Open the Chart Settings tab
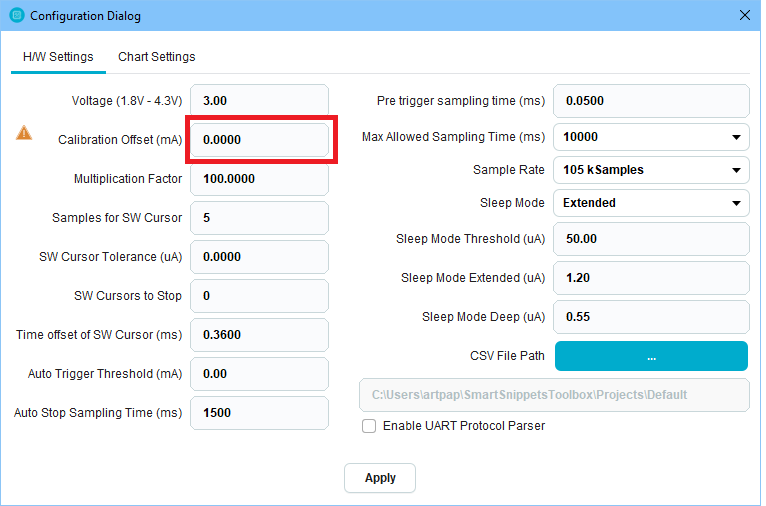This screenshot has width=766, height=506. coord(156,57)
